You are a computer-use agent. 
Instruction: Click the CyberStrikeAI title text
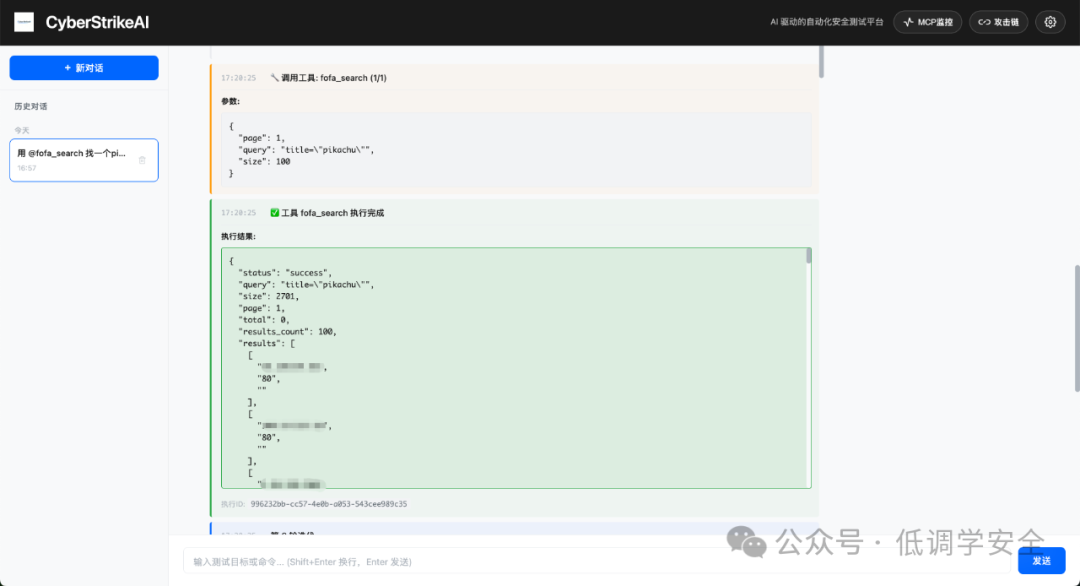97,22
